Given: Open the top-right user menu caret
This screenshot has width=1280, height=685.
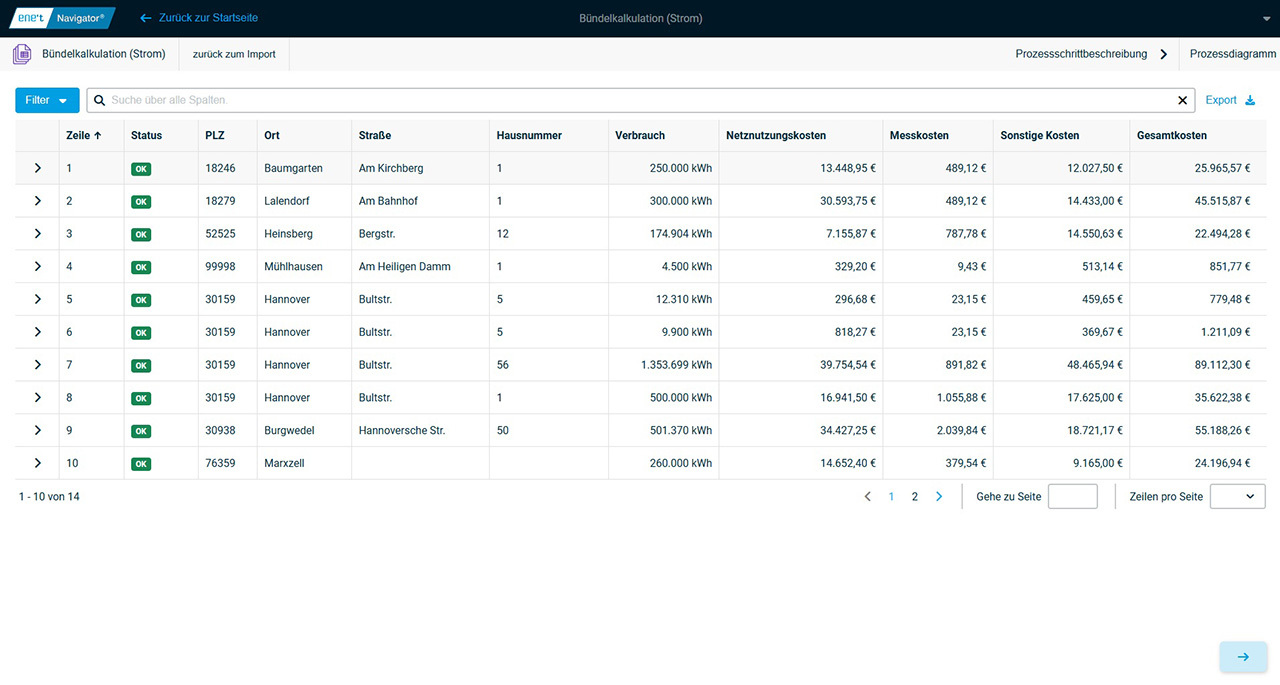Looking at the screenshot, I should tap(1265, 19).
